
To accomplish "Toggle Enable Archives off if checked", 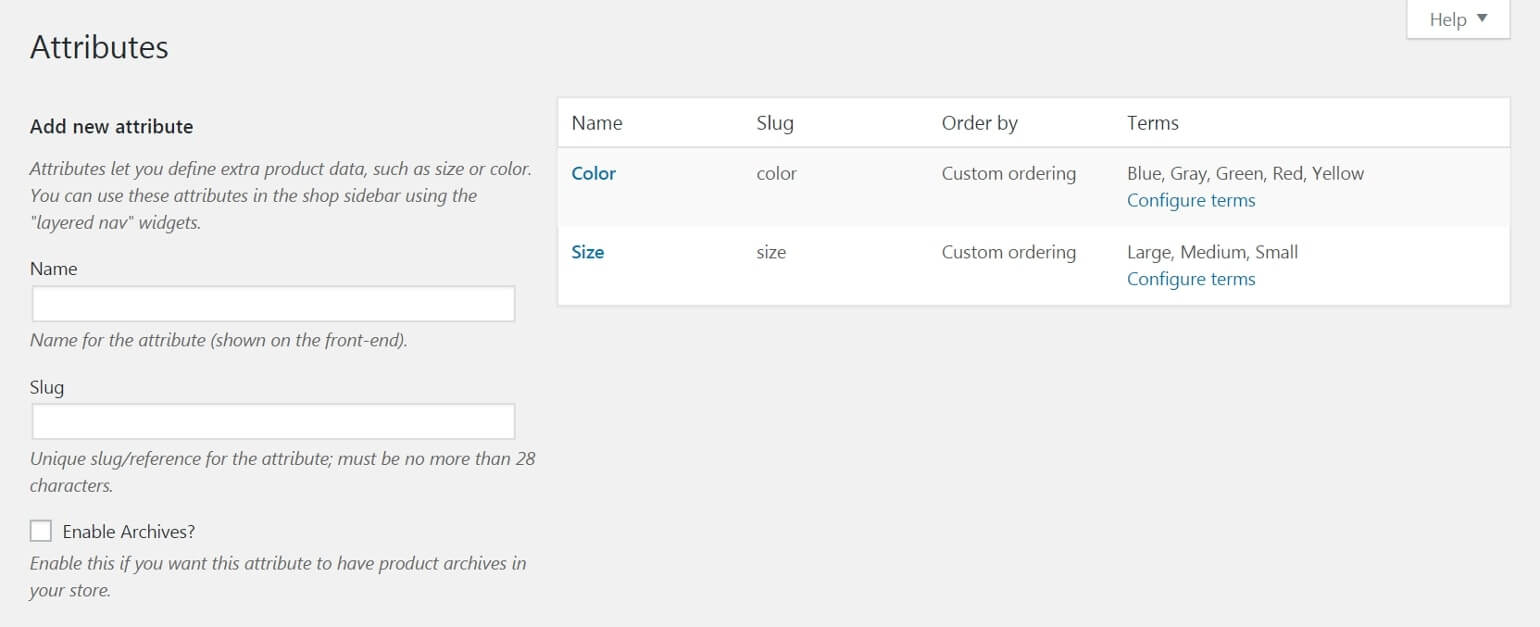I will click(x=41, y=530).
